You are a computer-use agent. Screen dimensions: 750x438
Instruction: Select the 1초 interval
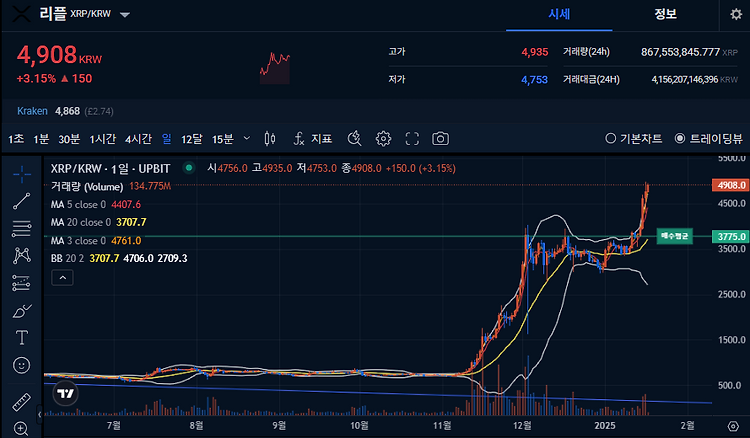[16, 139]
